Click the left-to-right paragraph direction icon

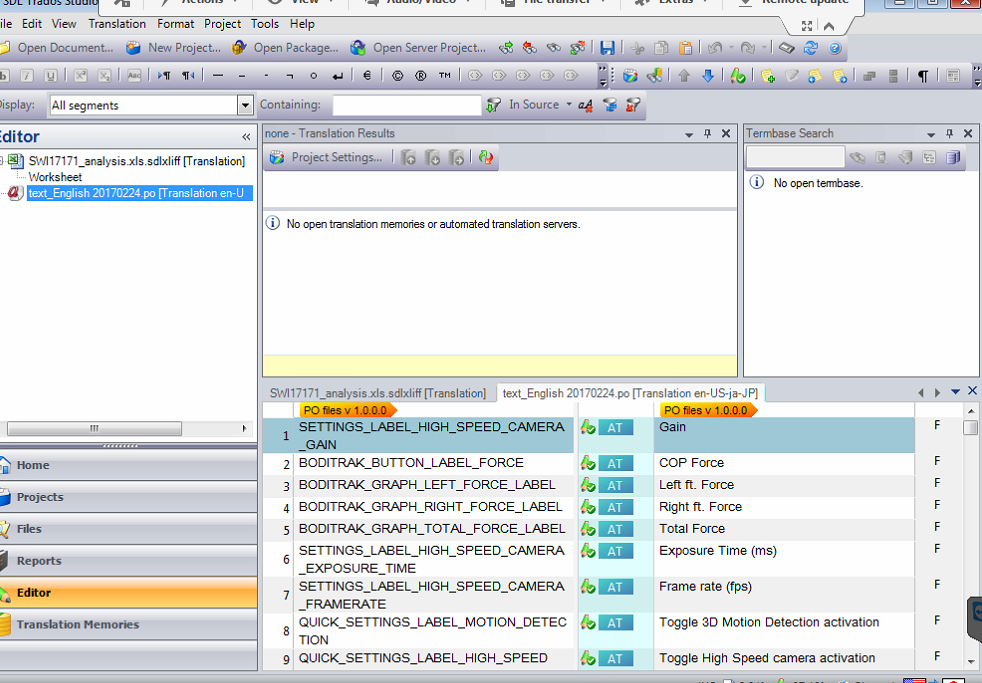click(164, 76)
